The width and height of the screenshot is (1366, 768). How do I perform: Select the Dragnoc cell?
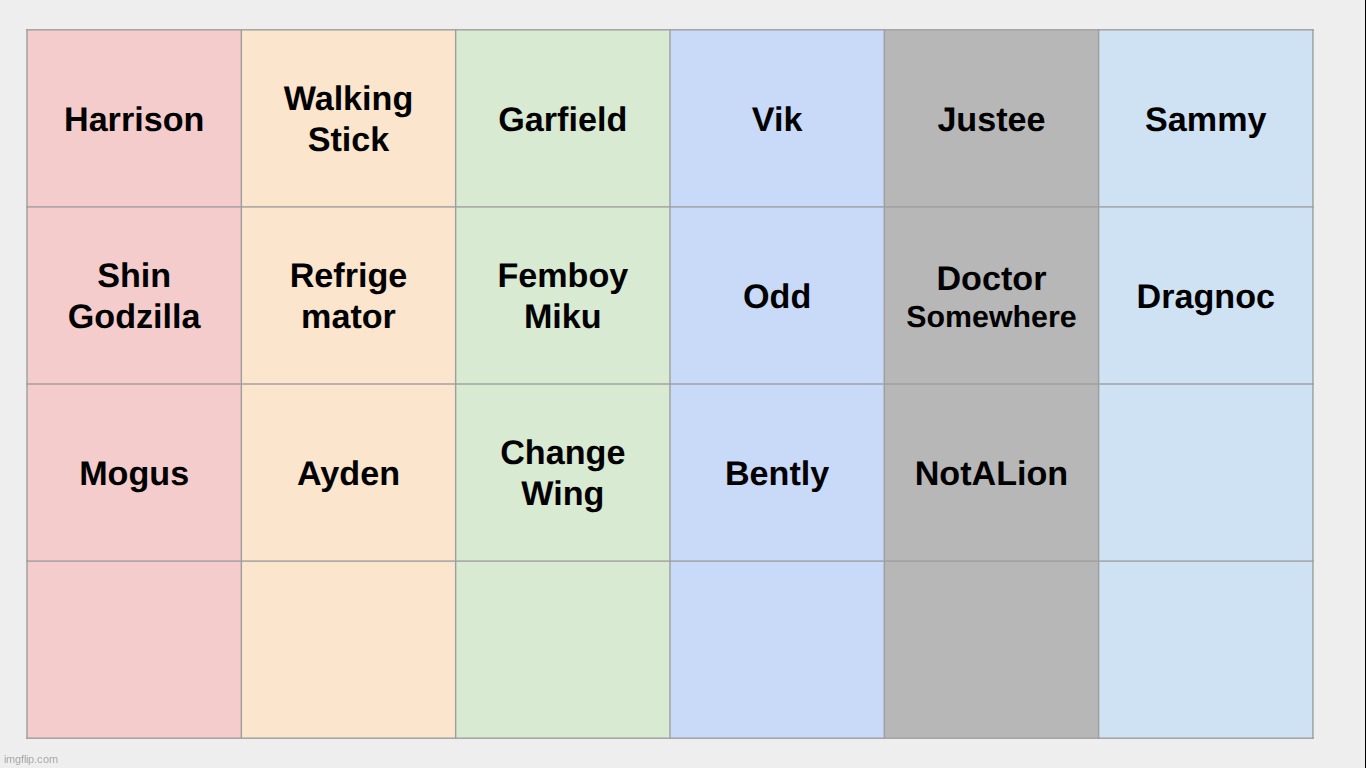click(1205, 296)
